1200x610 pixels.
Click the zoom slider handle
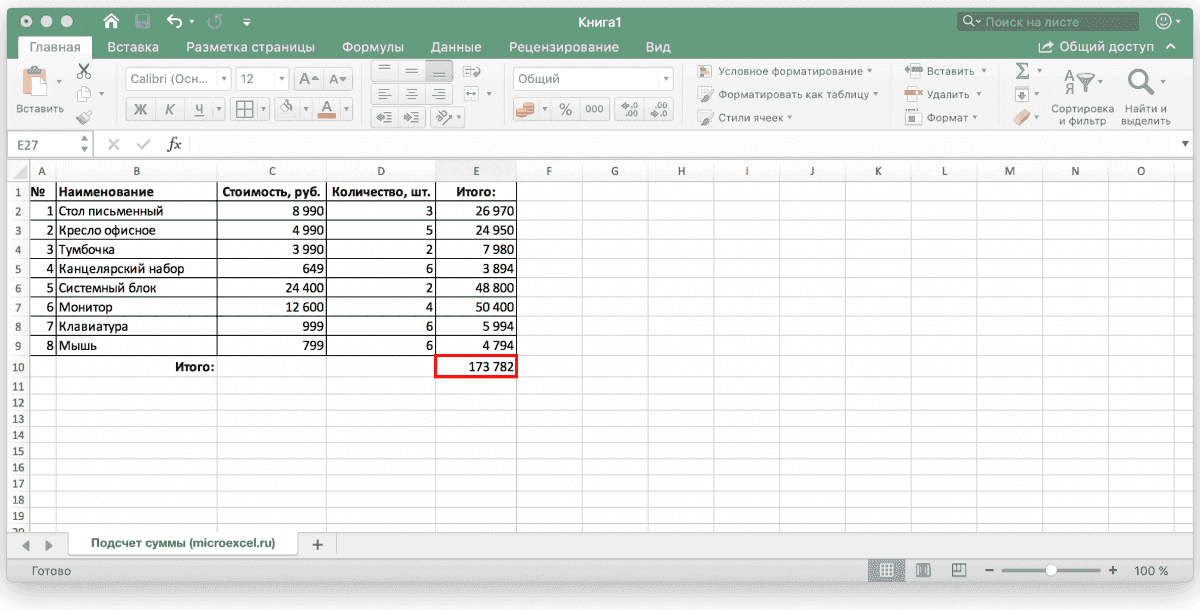(x=1051, y=570)
